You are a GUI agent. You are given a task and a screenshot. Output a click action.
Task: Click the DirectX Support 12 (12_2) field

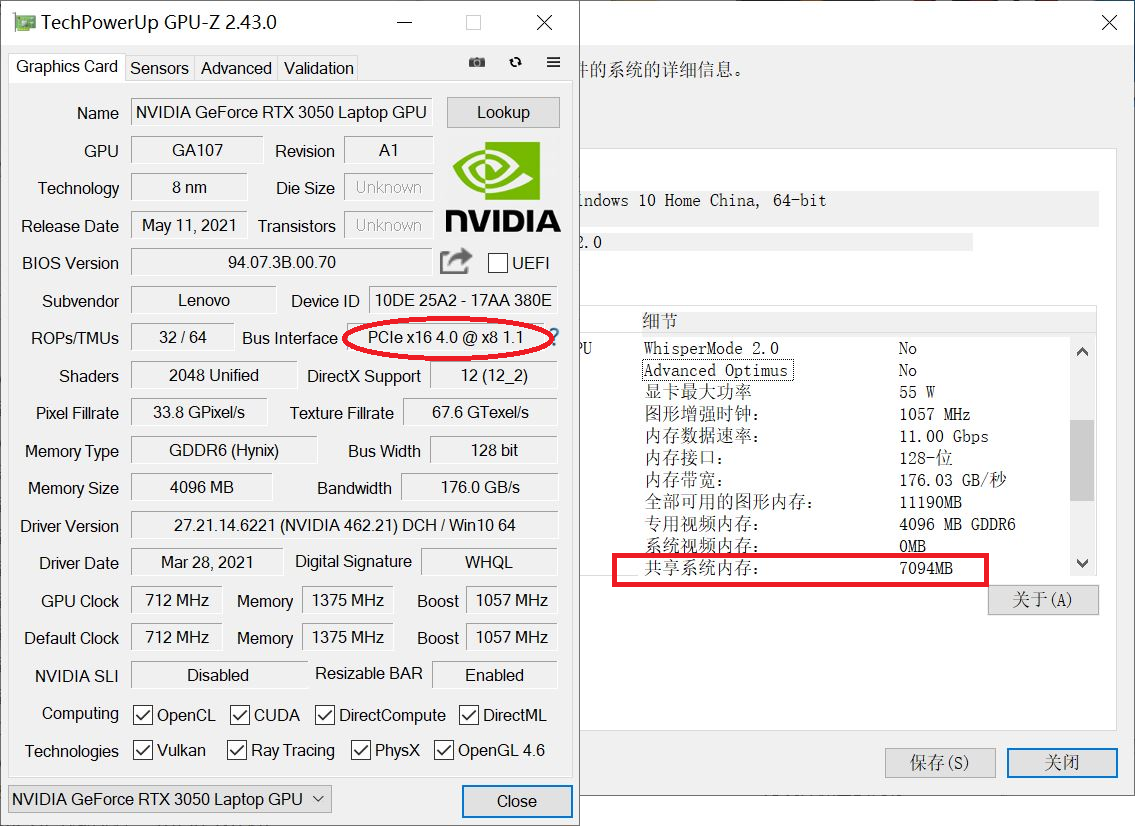495,375
